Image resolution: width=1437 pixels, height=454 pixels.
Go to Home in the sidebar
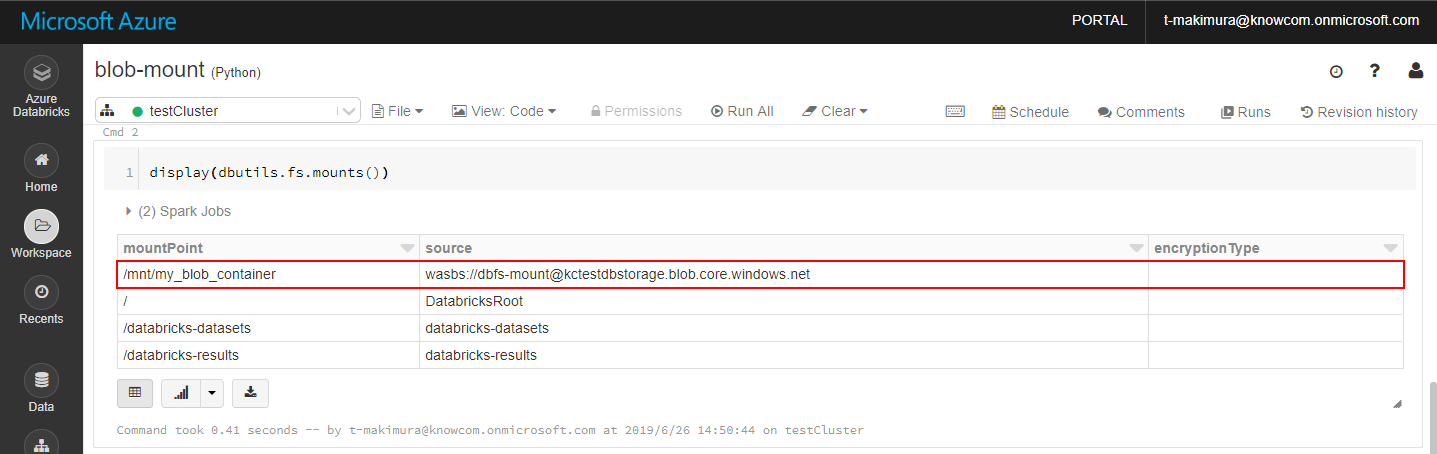[x=41, y=160]
